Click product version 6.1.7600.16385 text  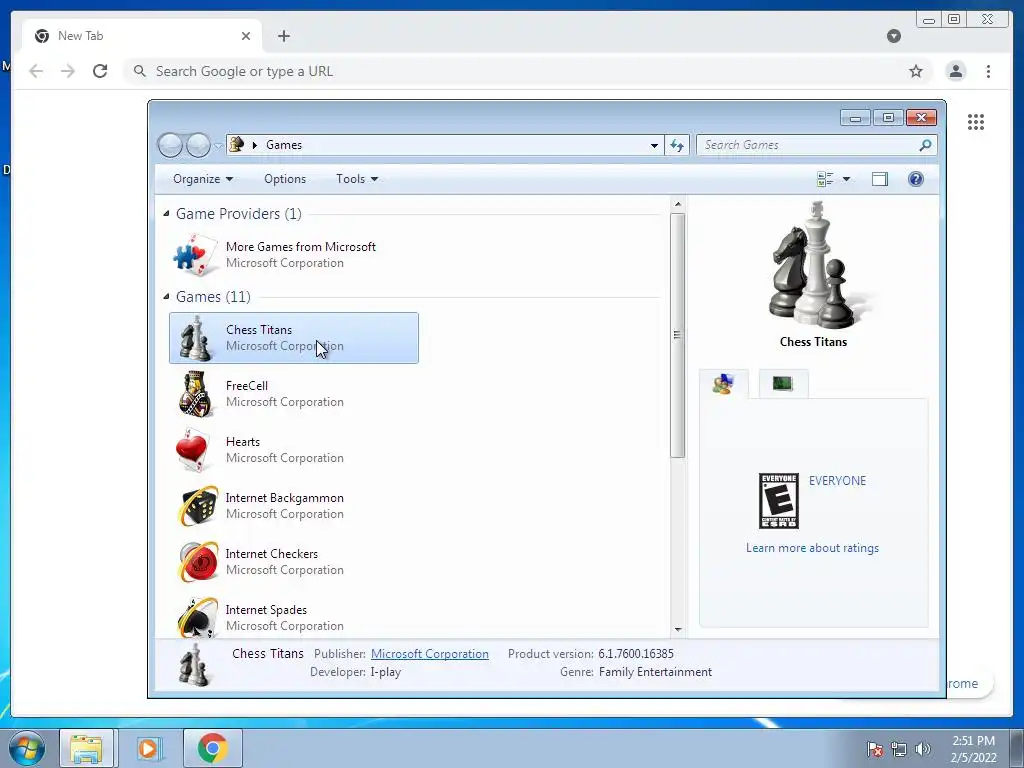coord(635,654)
